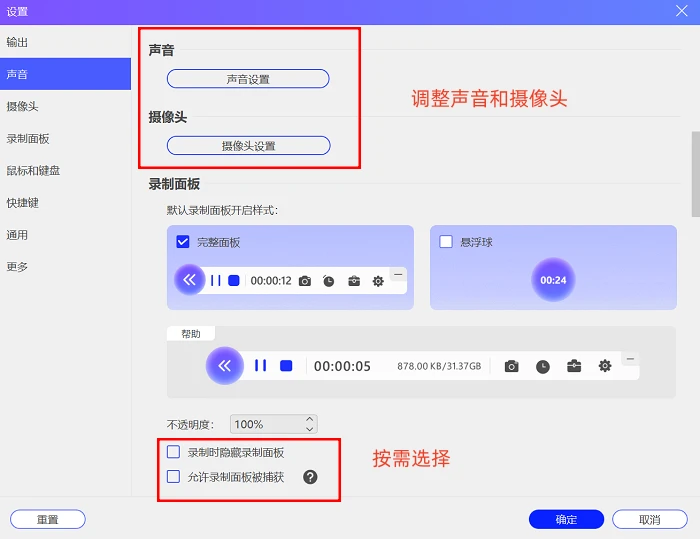Open the toolbox icon in help panel
This screenshot has width=700, height=539.
[574, 366]
